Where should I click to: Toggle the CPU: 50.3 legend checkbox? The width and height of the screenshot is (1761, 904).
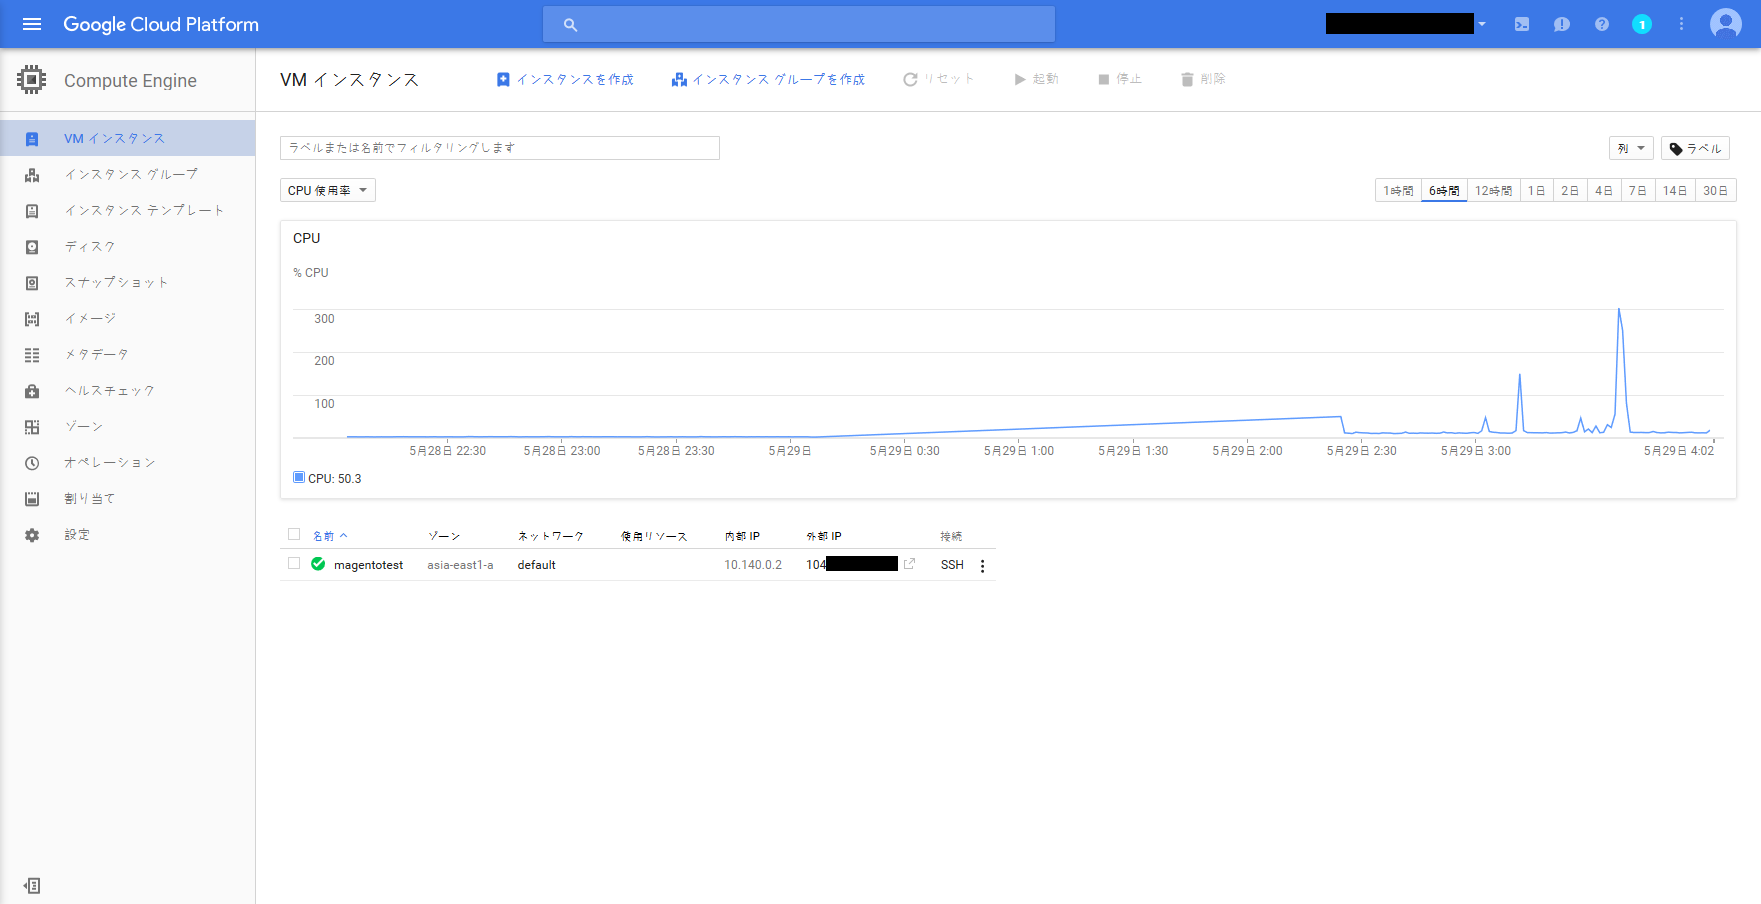[x=297, y=477]
